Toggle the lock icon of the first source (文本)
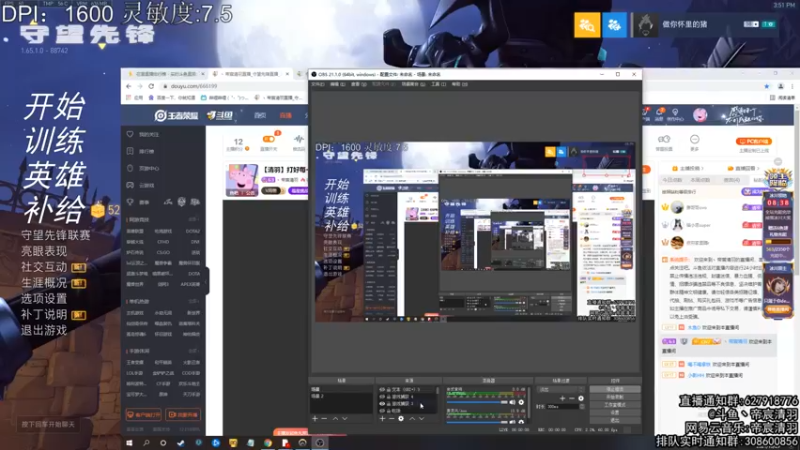 [x=388, y=389]
